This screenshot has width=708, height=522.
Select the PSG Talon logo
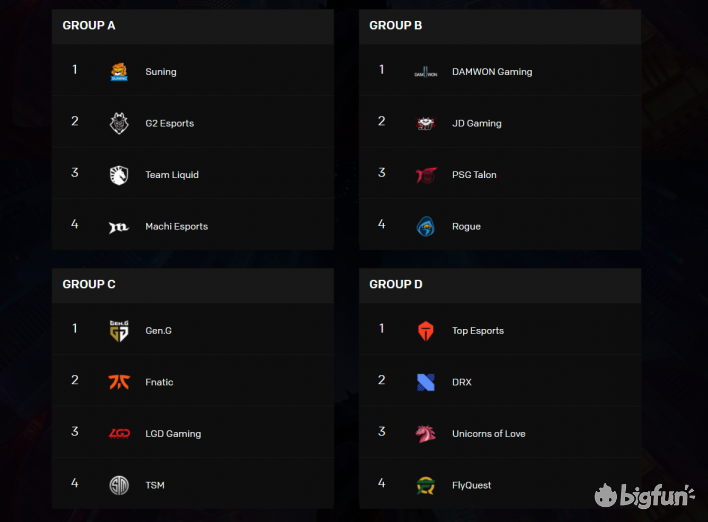[x=426, y=175]
